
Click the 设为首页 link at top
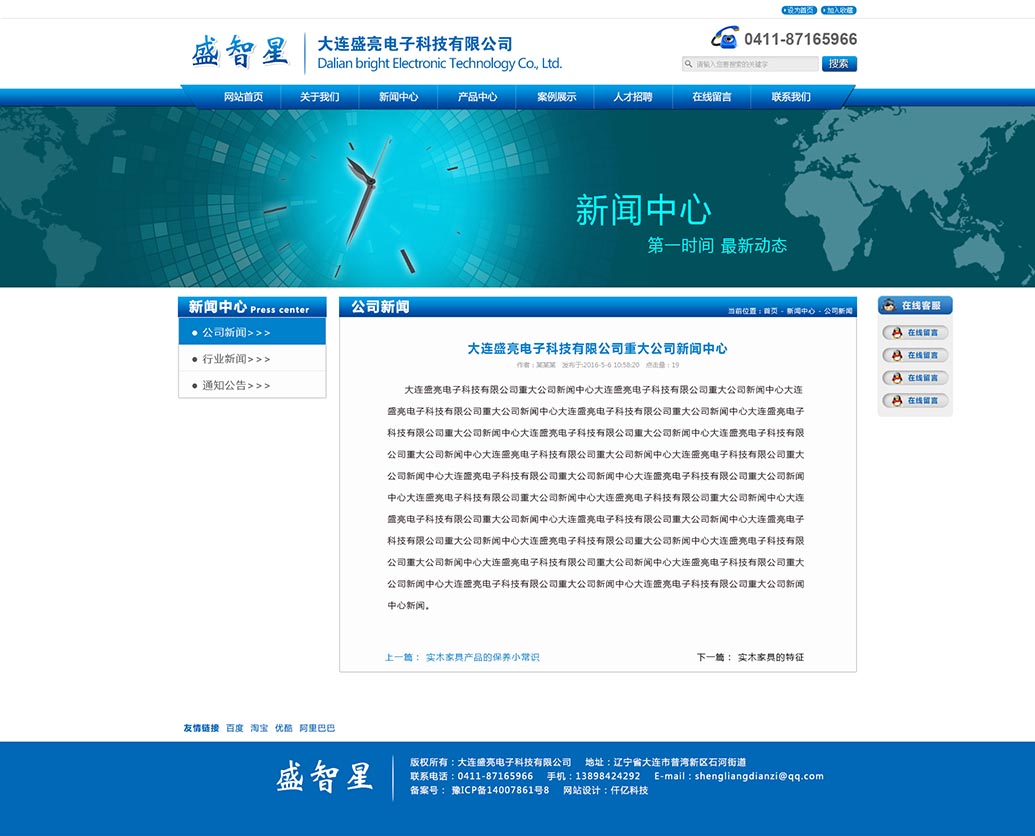[x=799, y=10]
